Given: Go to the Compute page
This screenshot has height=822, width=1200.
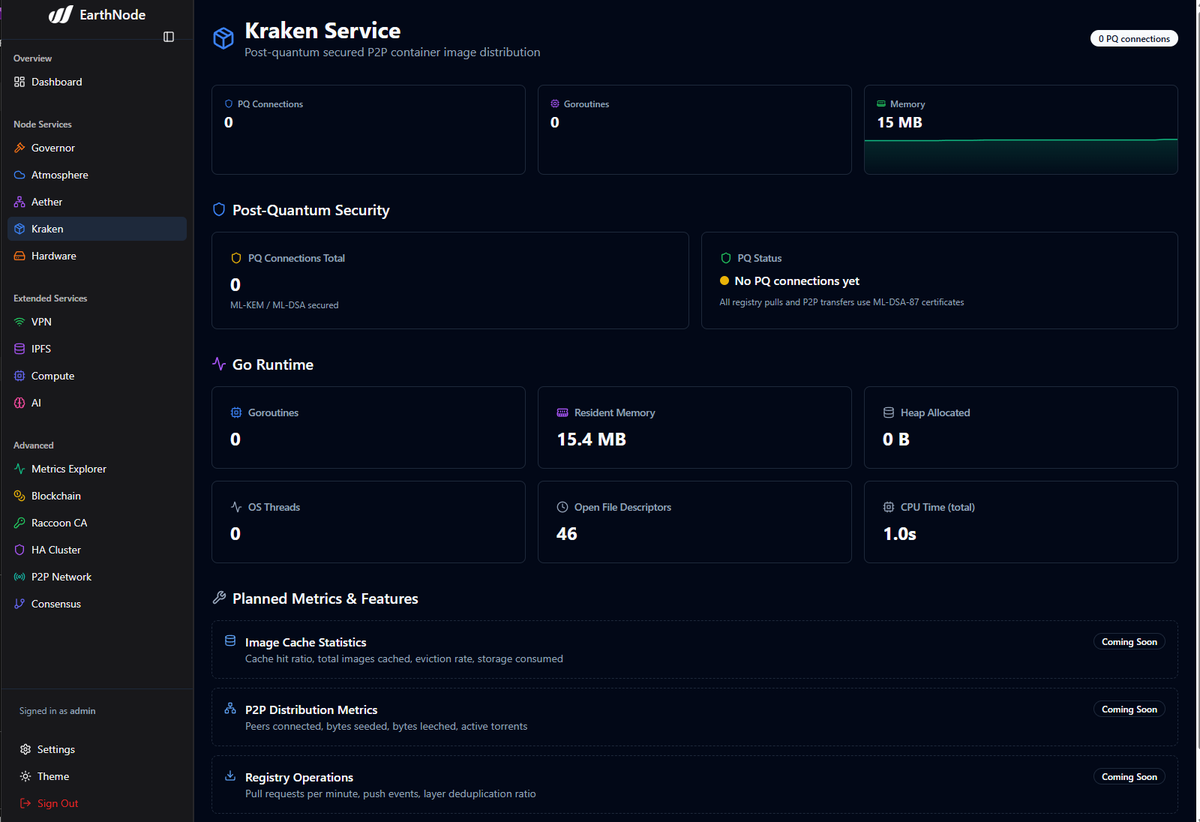Looking at the screenshot, I should click(96, 376).
